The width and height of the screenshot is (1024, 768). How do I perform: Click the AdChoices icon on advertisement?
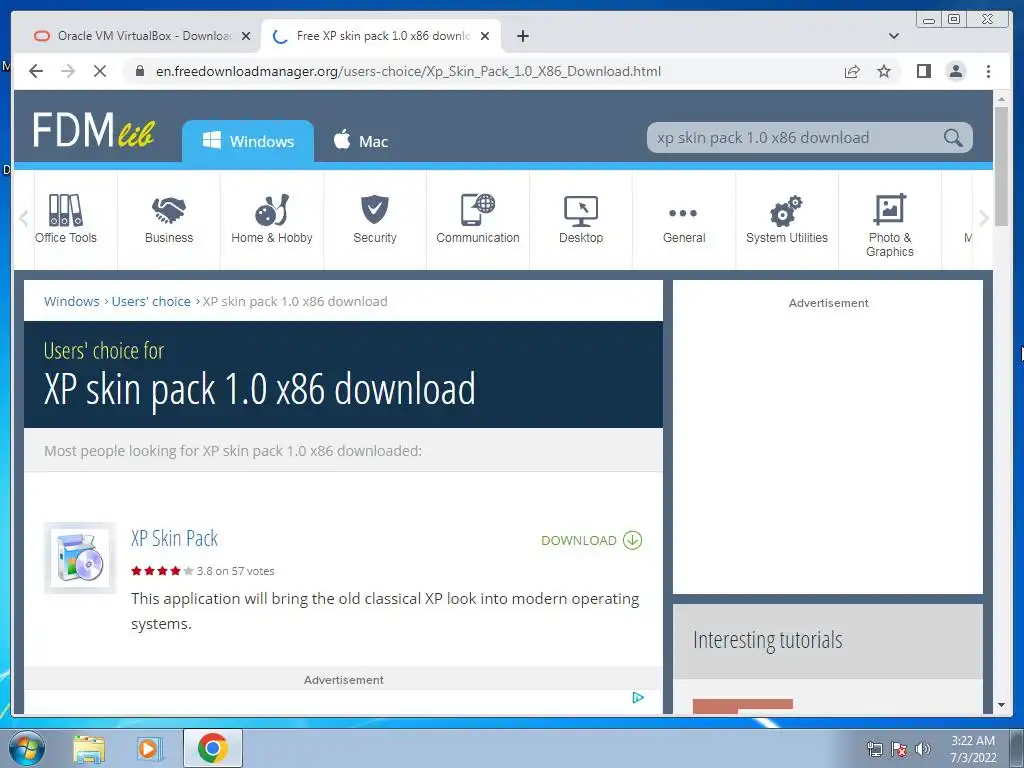click(638, 697)
